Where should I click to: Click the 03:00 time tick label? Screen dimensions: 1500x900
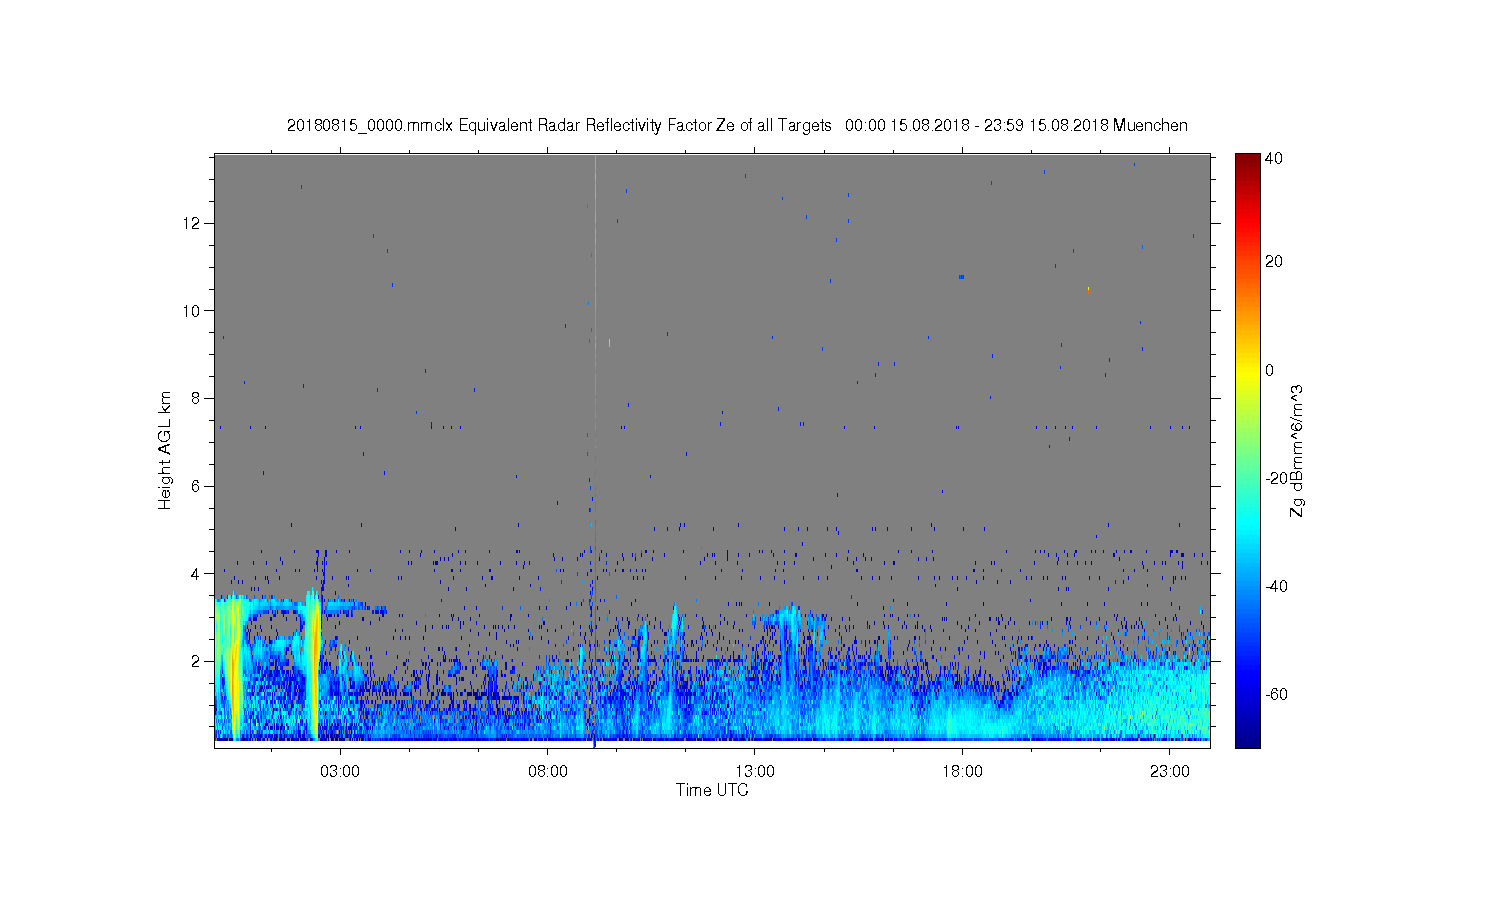341,772
